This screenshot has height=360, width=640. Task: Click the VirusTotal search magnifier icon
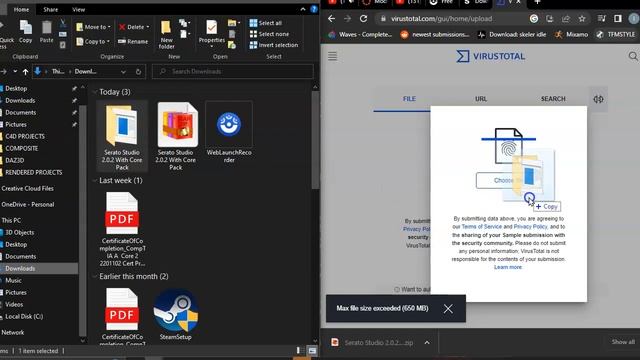tap(633, 56)
